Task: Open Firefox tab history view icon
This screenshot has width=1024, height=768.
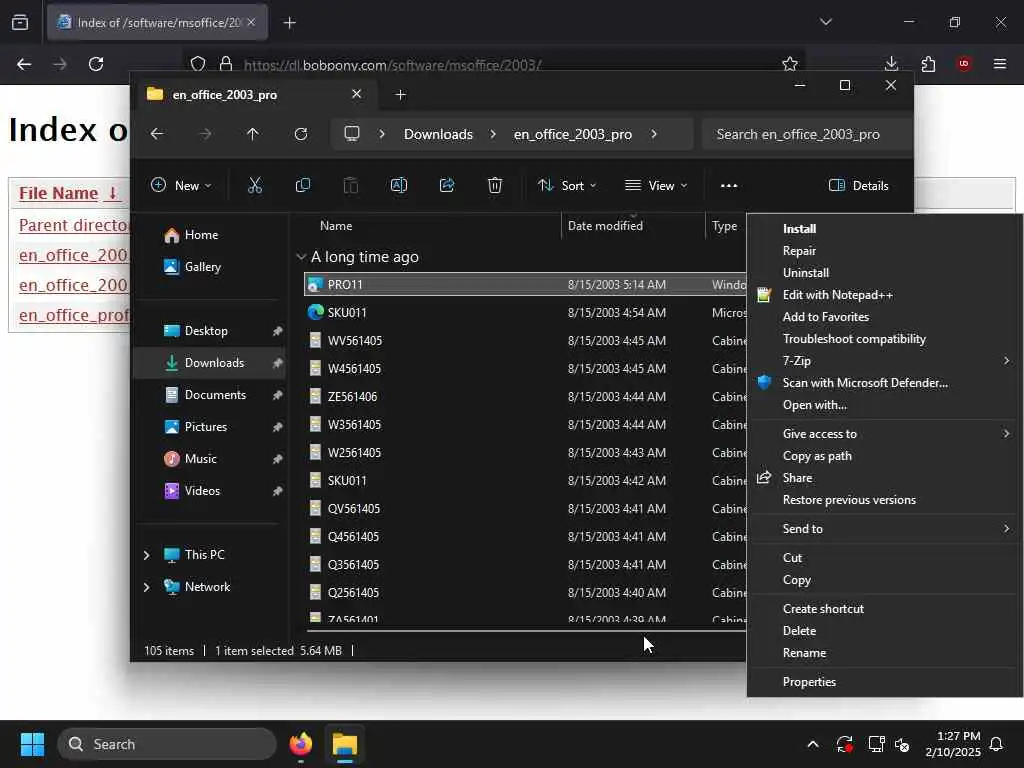Action: pyautogui.click(x=20, y=22)
